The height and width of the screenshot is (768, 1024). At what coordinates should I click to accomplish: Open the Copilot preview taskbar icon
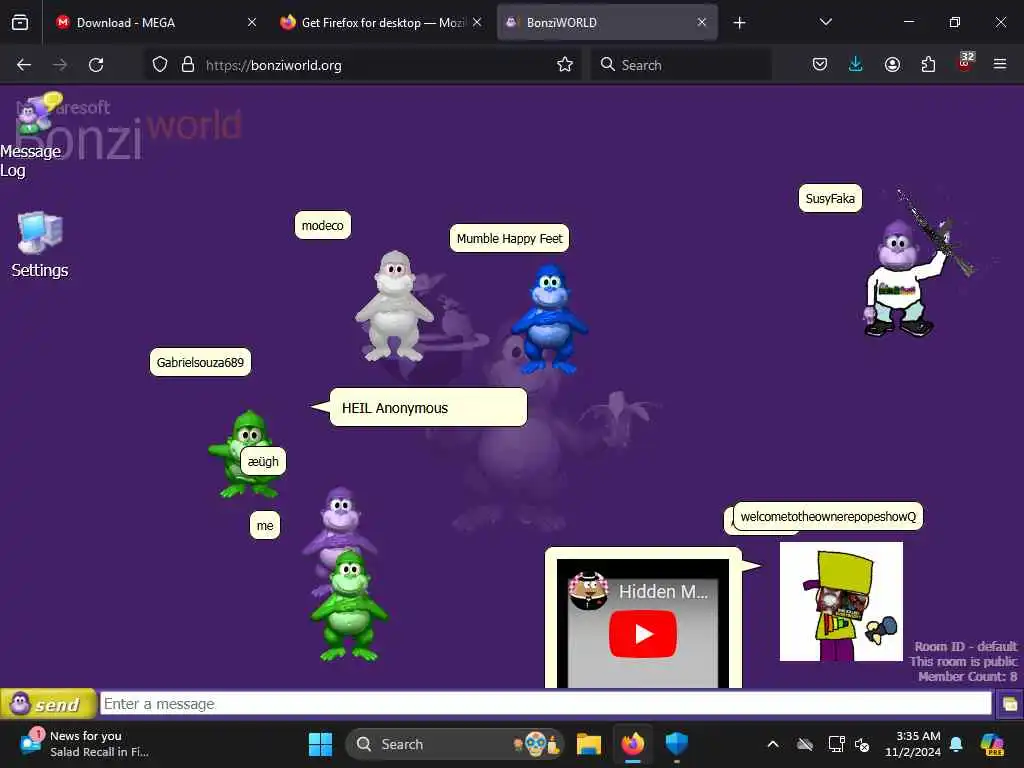[x=992, y=744]
